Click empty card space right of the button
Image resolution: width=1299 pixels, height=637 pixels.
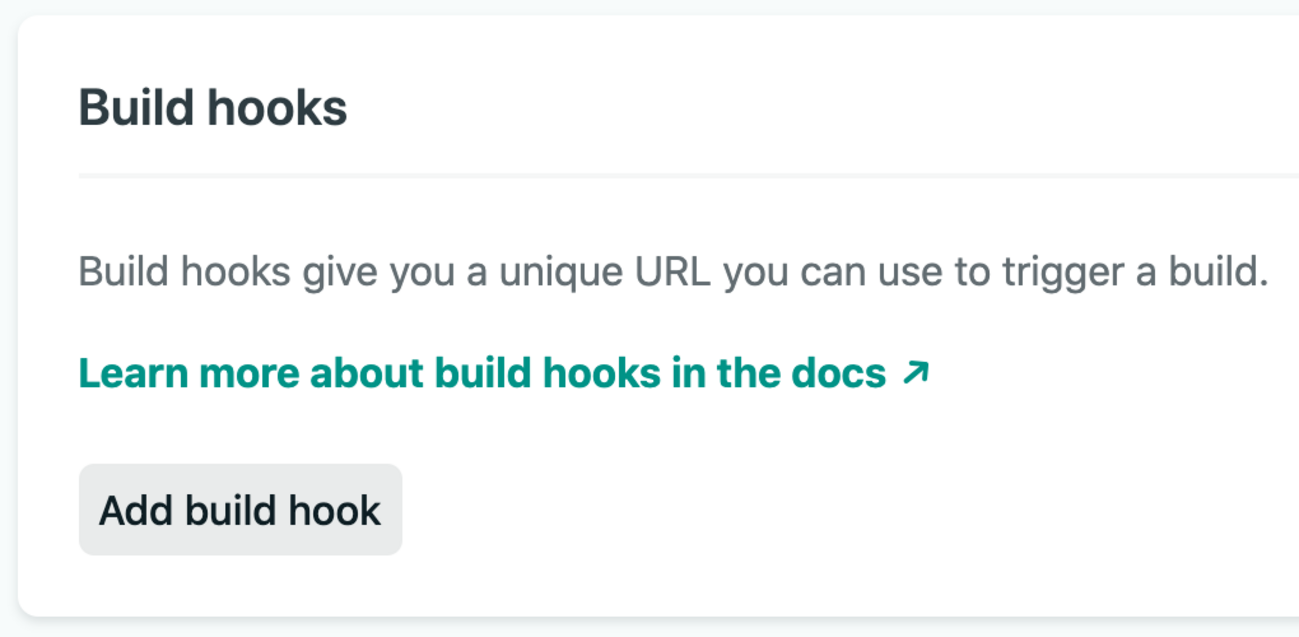pos(800,510)
